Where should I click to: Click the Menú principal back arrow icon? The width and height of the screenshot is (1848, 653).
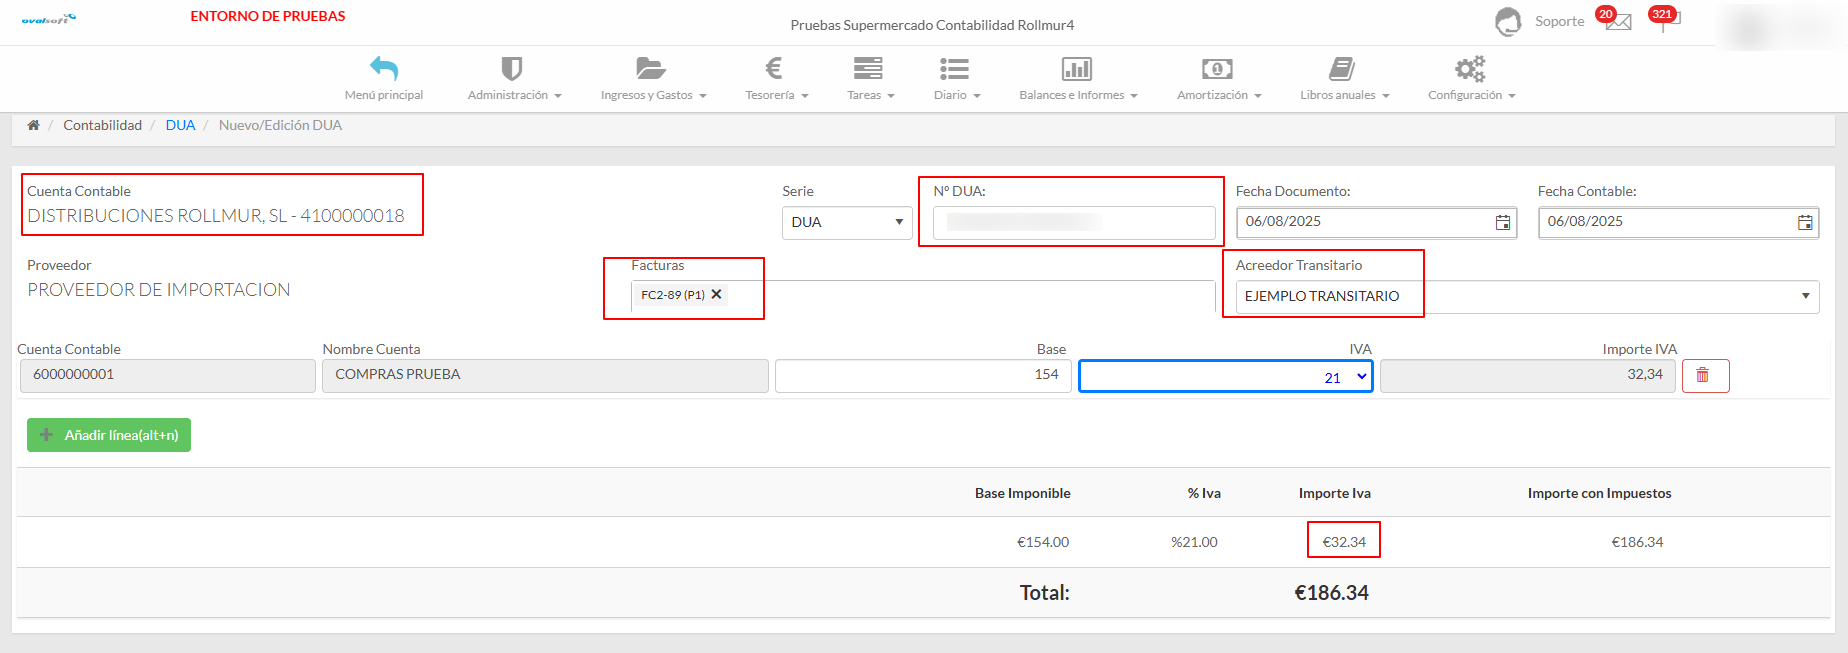[384, 69]
